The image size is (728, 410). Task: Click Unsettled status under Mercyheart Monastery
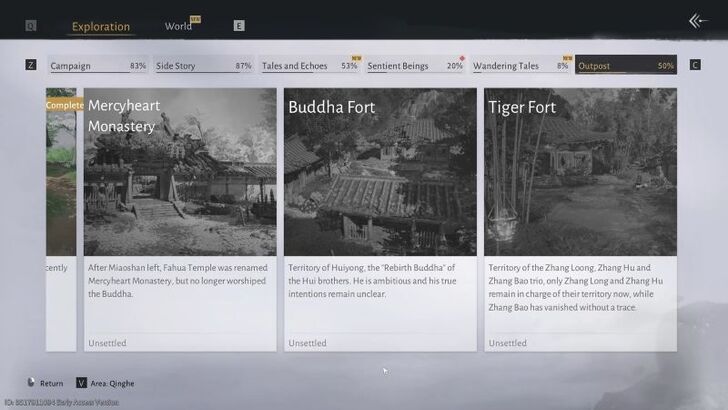[107, 343]
